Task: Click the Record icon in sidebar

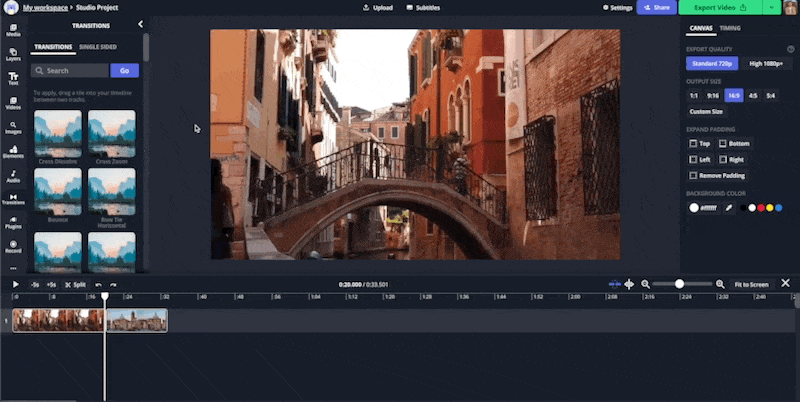Action: point(13,246)
